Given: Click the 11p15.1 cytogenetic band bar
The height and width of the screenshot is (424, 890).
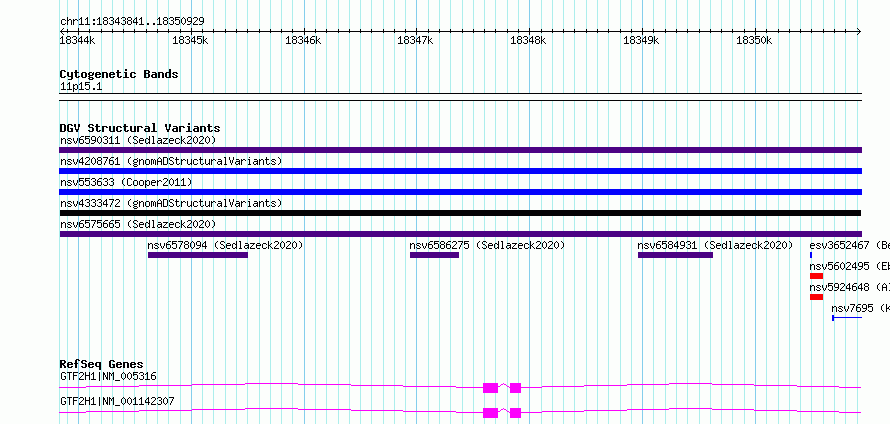Looking at the screenshot, I should pyautogui.click(x=460, y=97).
